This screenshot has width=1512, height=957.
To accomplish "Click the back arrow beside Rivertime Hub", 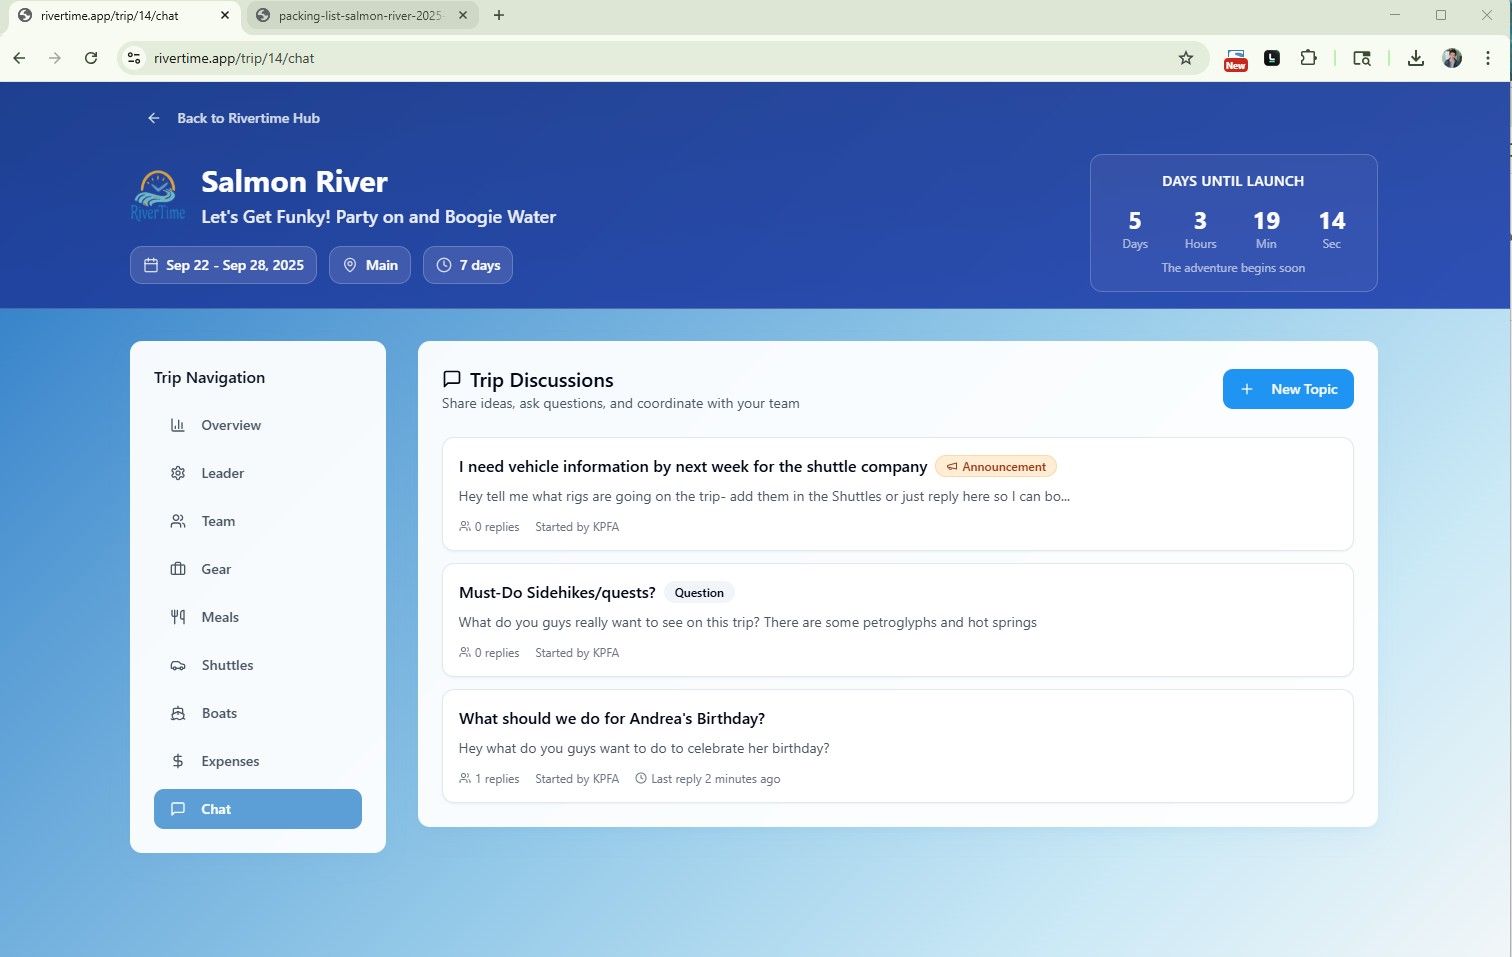I will (154, 118).
